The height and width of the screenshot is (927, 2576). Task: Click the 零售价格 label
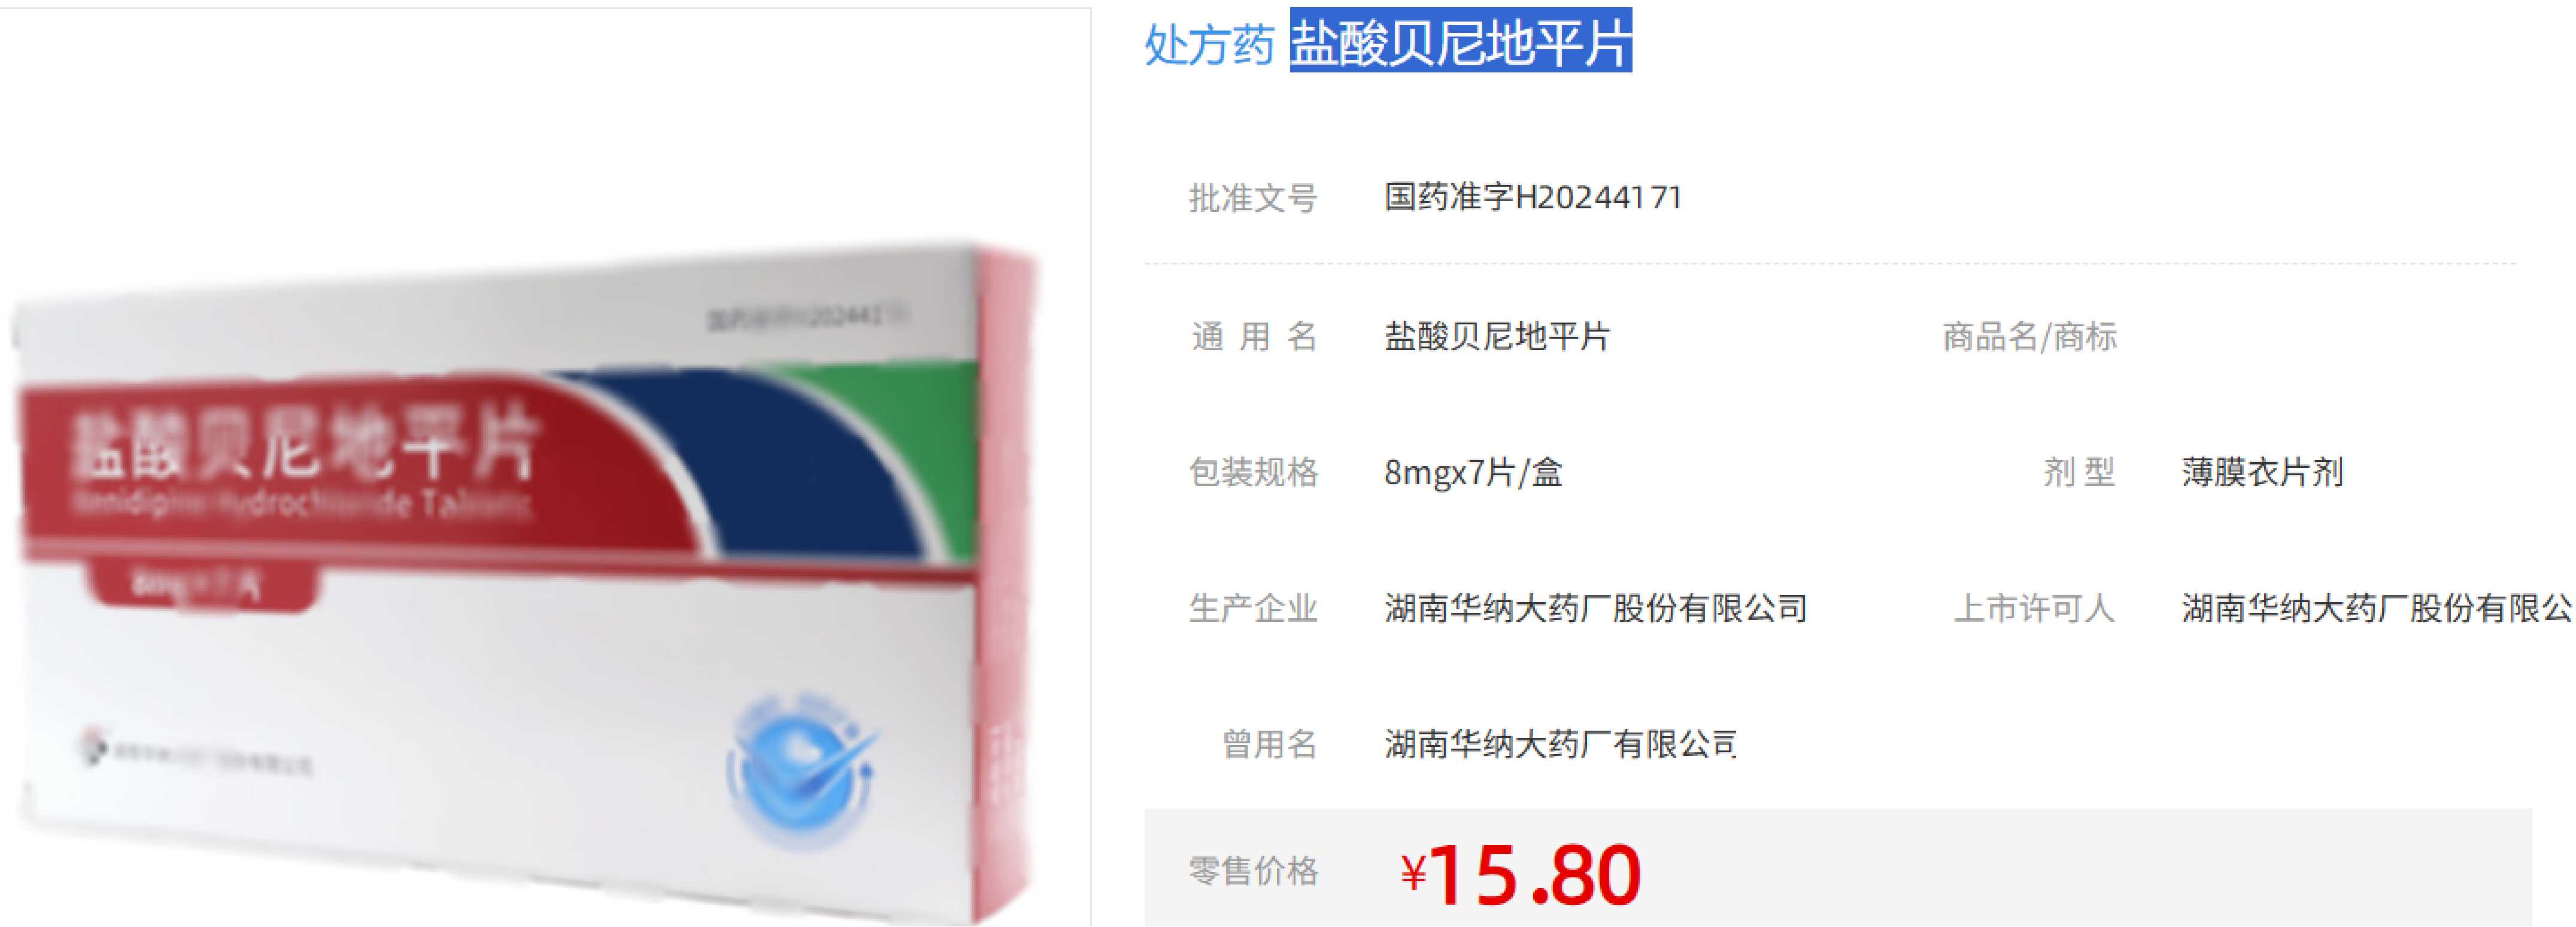[1253, 871]
